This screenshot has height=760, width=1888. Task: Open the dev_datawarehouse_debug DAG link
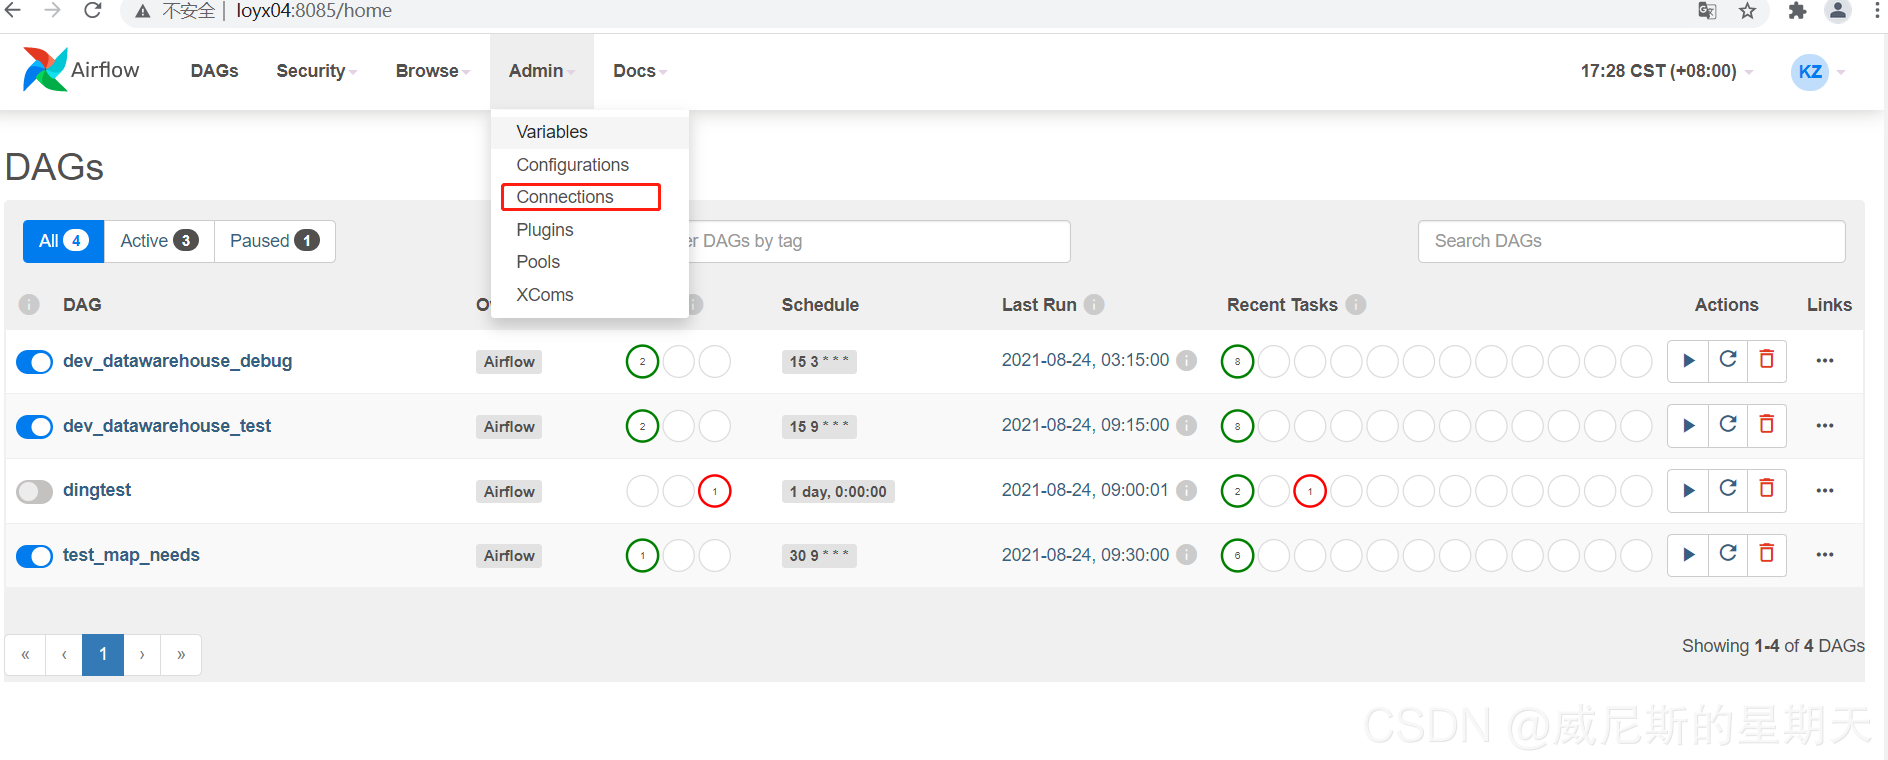177,361
